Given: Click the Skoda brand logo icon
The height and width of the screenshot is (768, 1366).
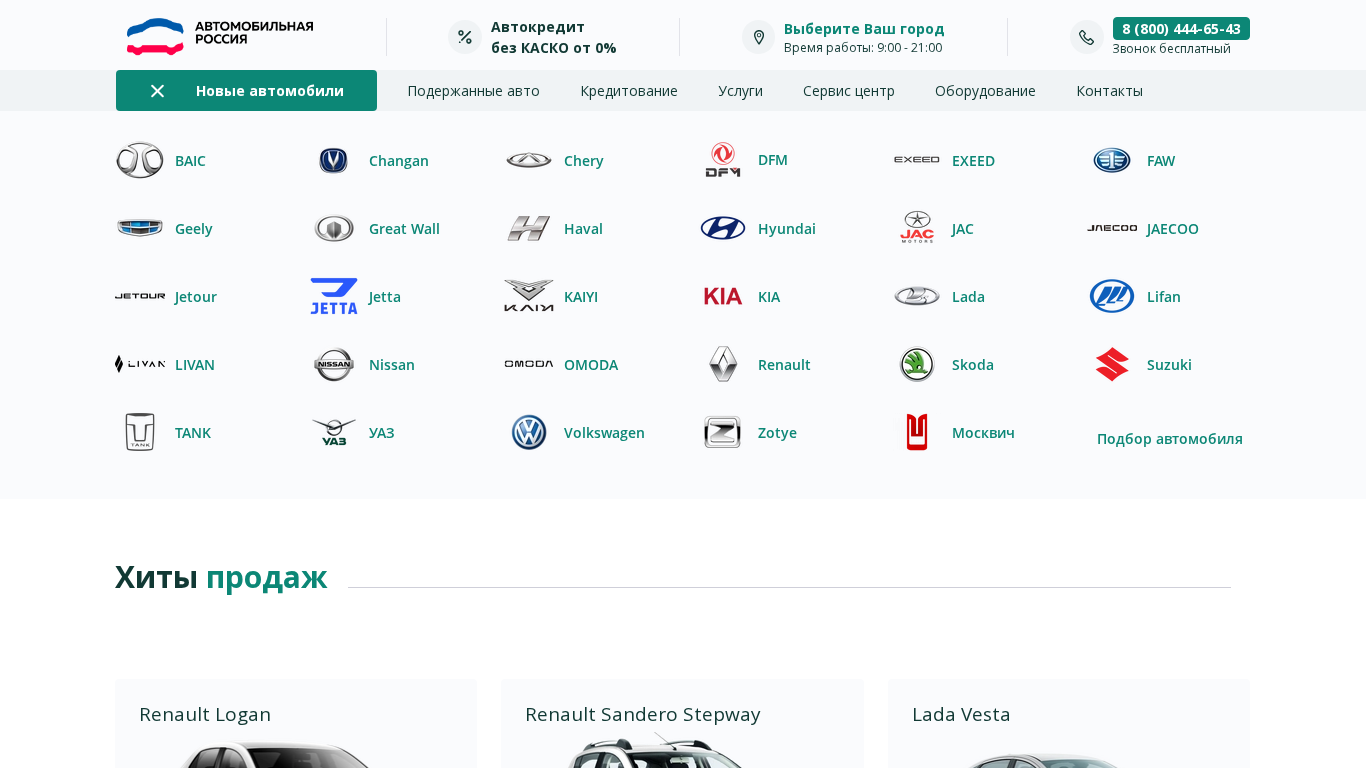Looking at the screenshot, I should [917, 364].
